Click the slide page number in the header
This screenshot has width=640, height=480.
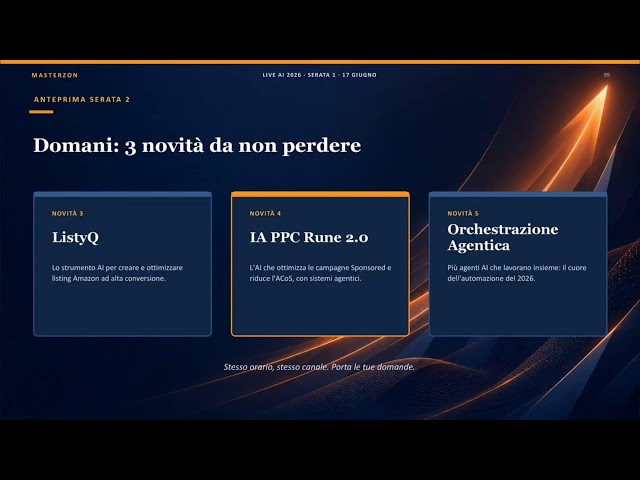pyautogui.click(x=607, y=75)
